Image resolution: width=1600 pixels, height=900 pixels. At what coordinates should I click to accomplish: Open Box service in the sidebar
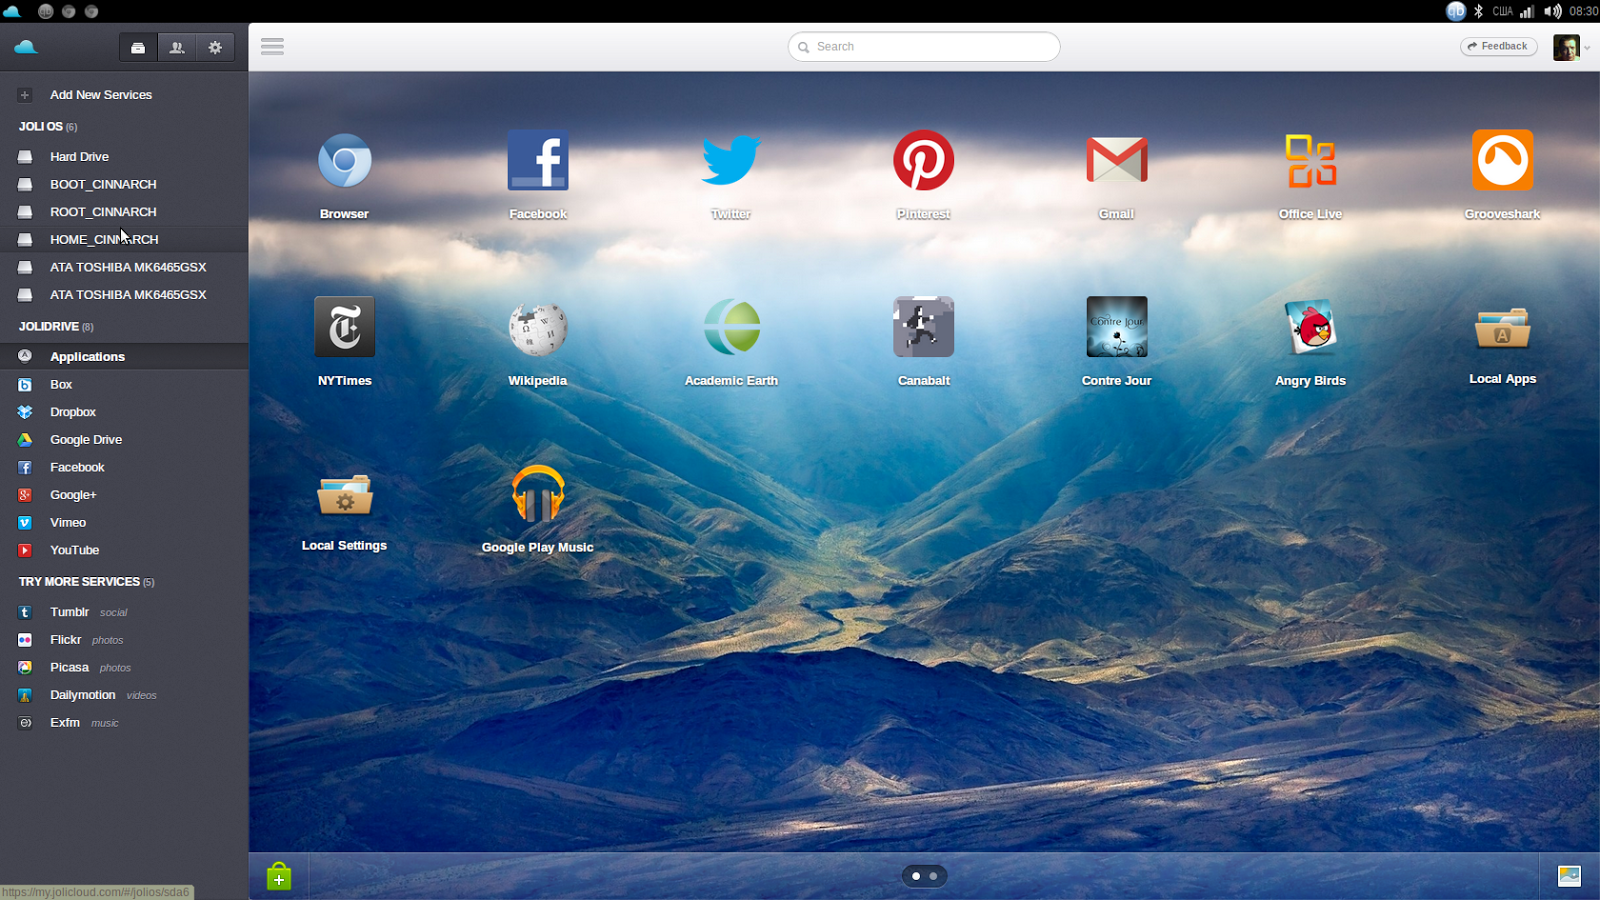124,385
